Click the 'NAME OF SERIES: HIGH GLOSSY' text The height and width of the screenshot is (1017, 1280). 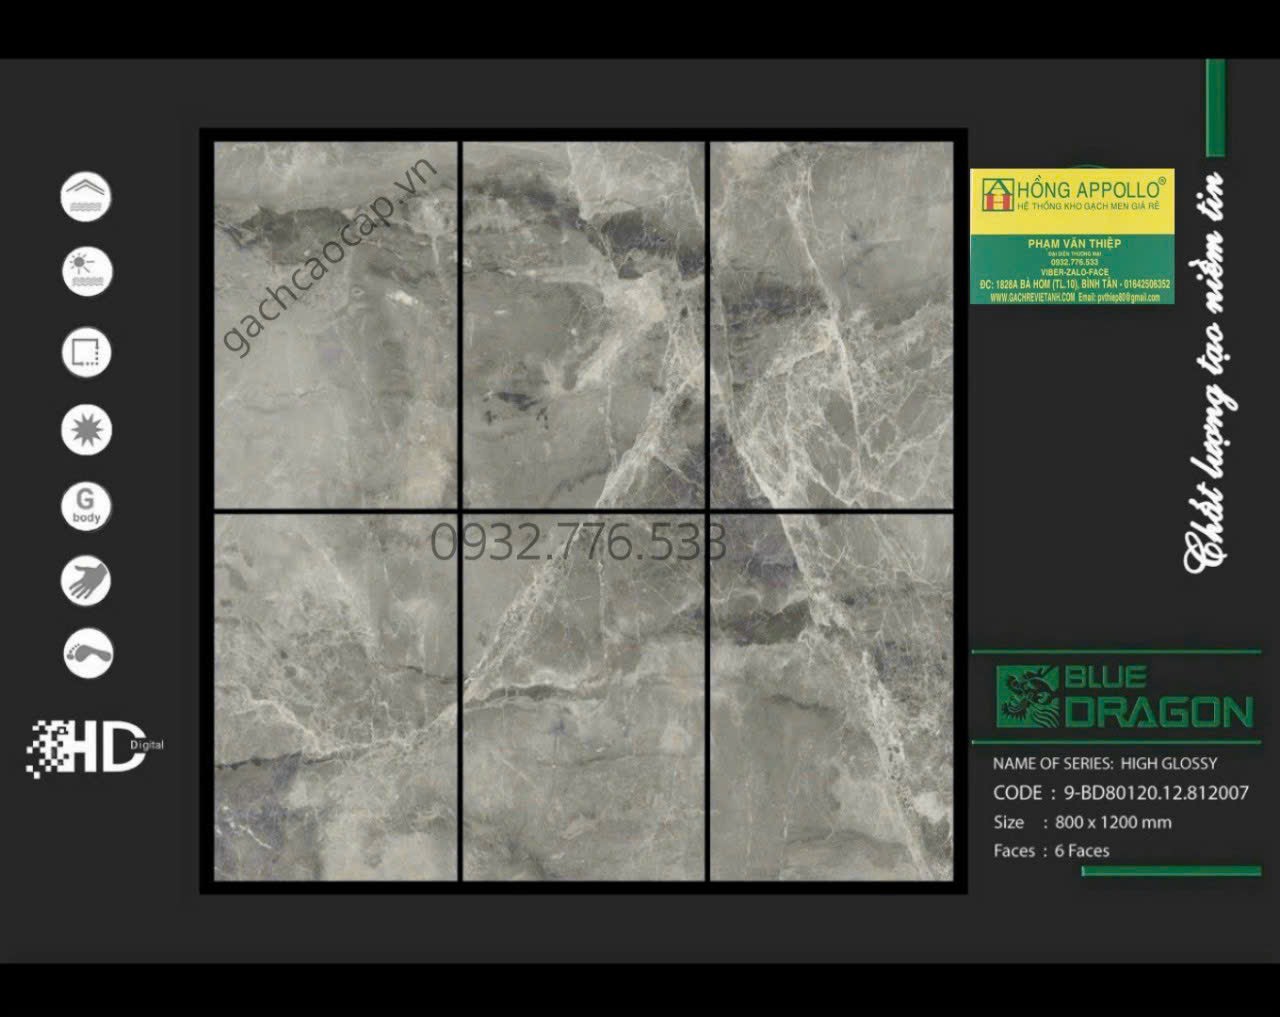[x=1105, y=763]
